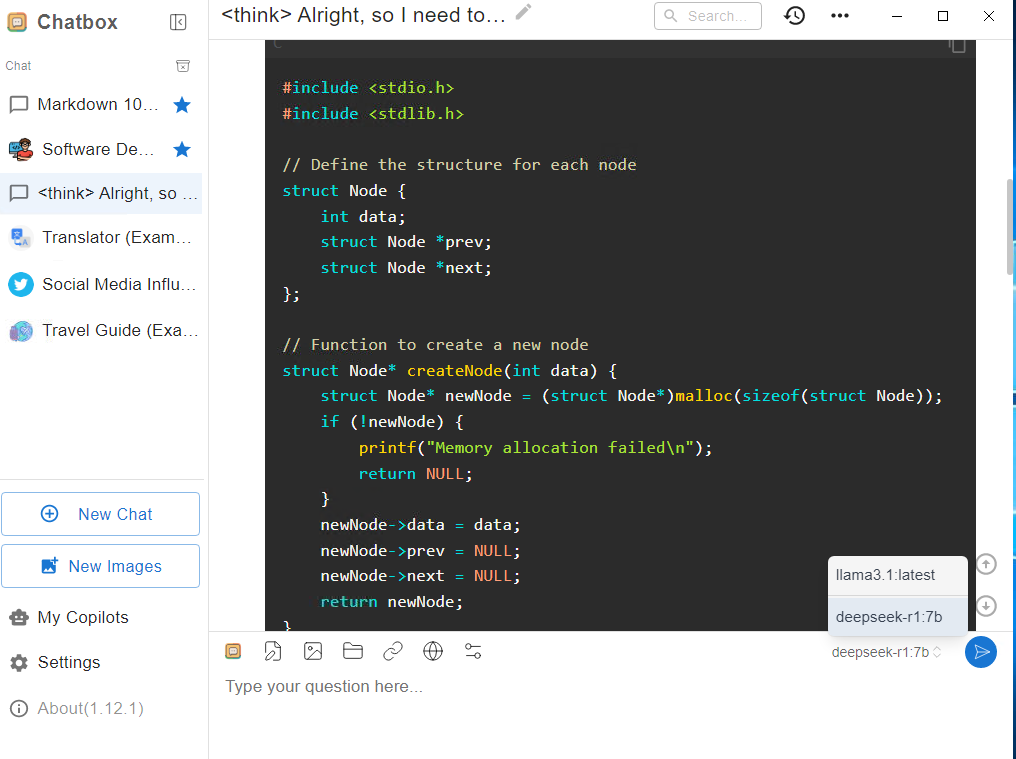1016x759 pixels.
Task: Click the archive icon beside the Chat heading
Action: point(183,66)
